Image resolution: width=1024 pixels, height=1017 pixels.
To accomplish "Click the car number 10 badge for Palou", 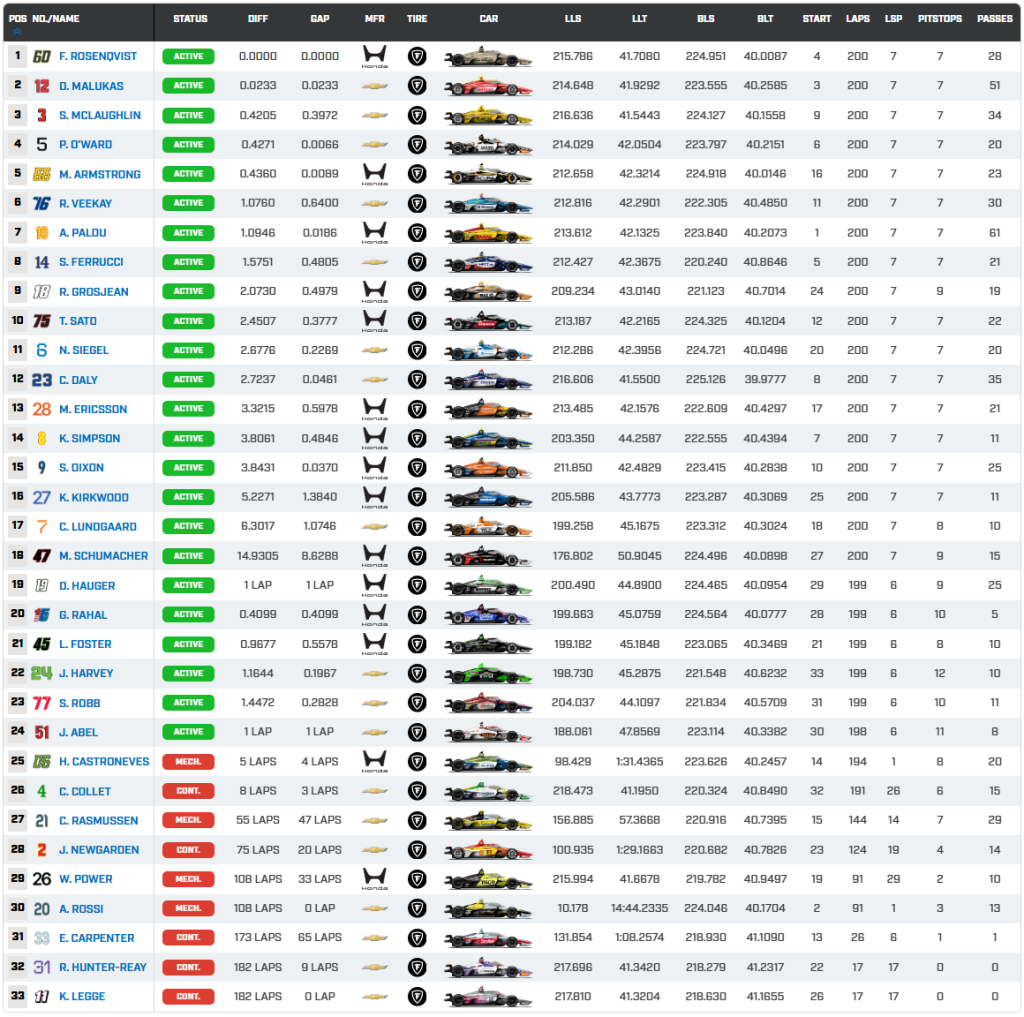I will point(42,233).
